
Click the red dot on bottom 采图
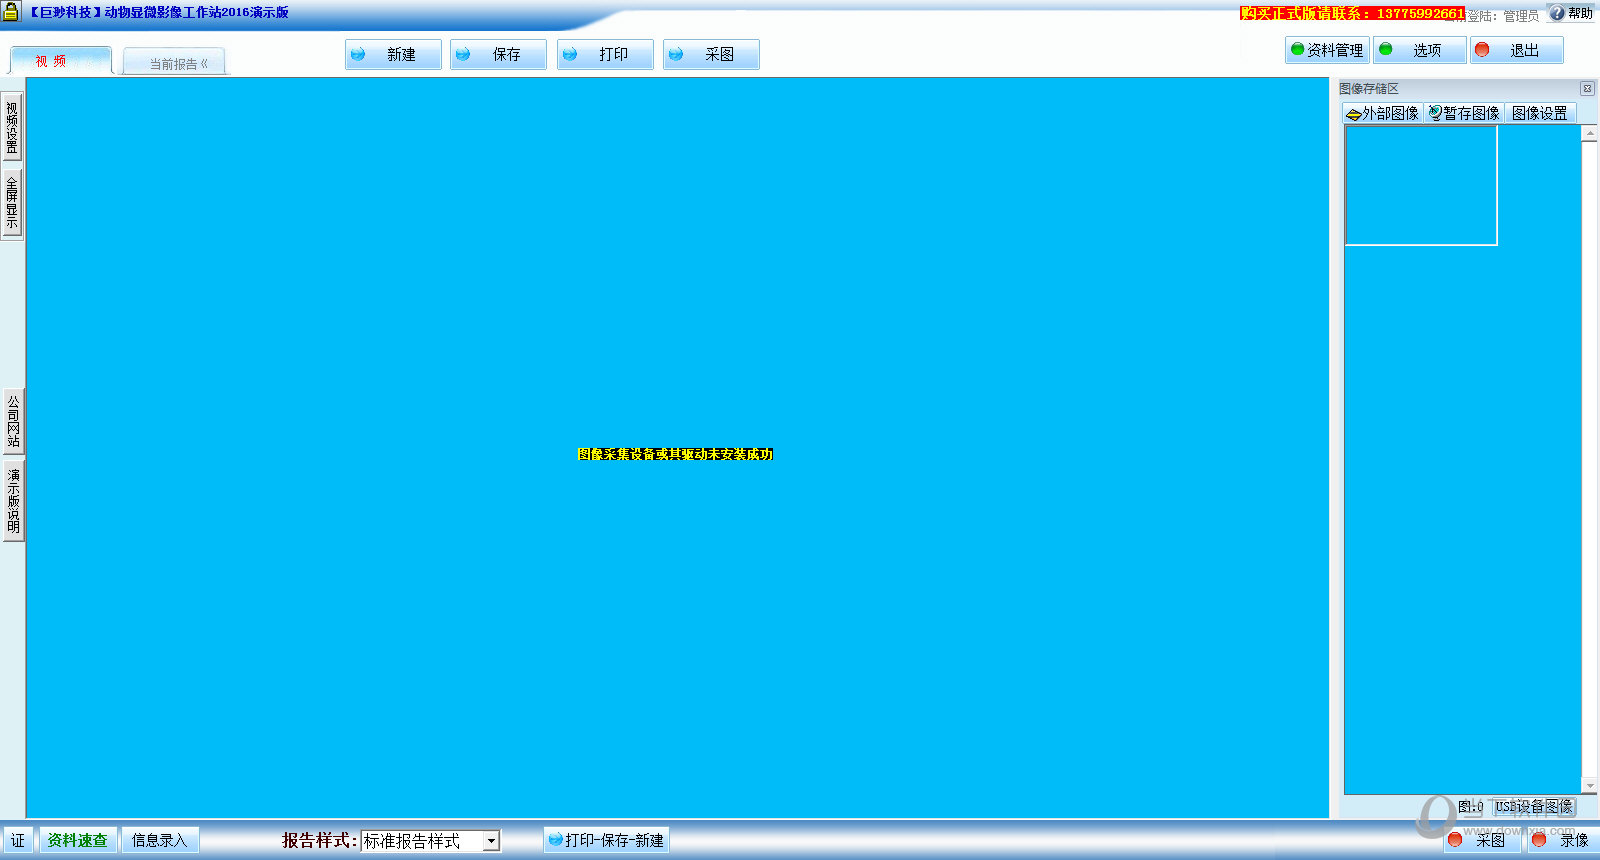pos(1455,840)
